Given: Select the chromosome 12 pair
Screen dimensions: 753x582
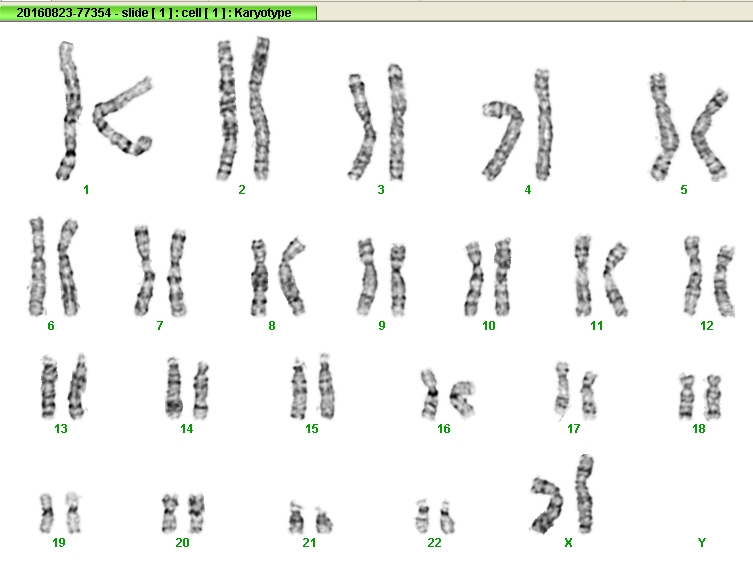Looking at the screenshot, I should pos(709,277).
